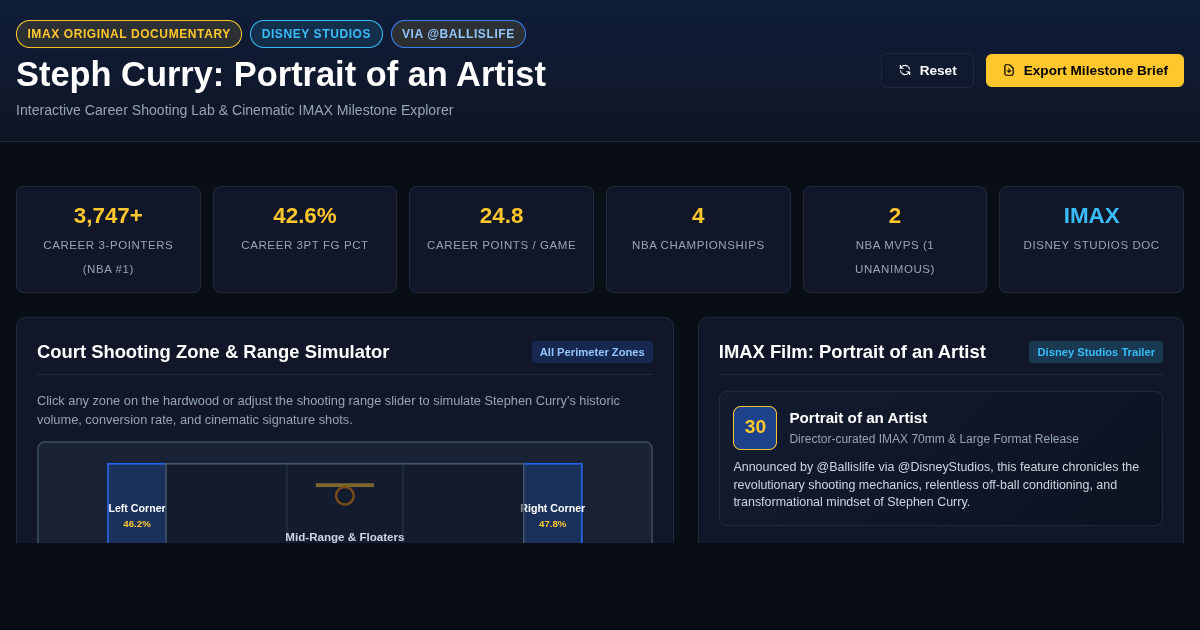Click the Reset refresh icon
The width and height of the screenshot is (1200, 630).
(x=905, y=71)
